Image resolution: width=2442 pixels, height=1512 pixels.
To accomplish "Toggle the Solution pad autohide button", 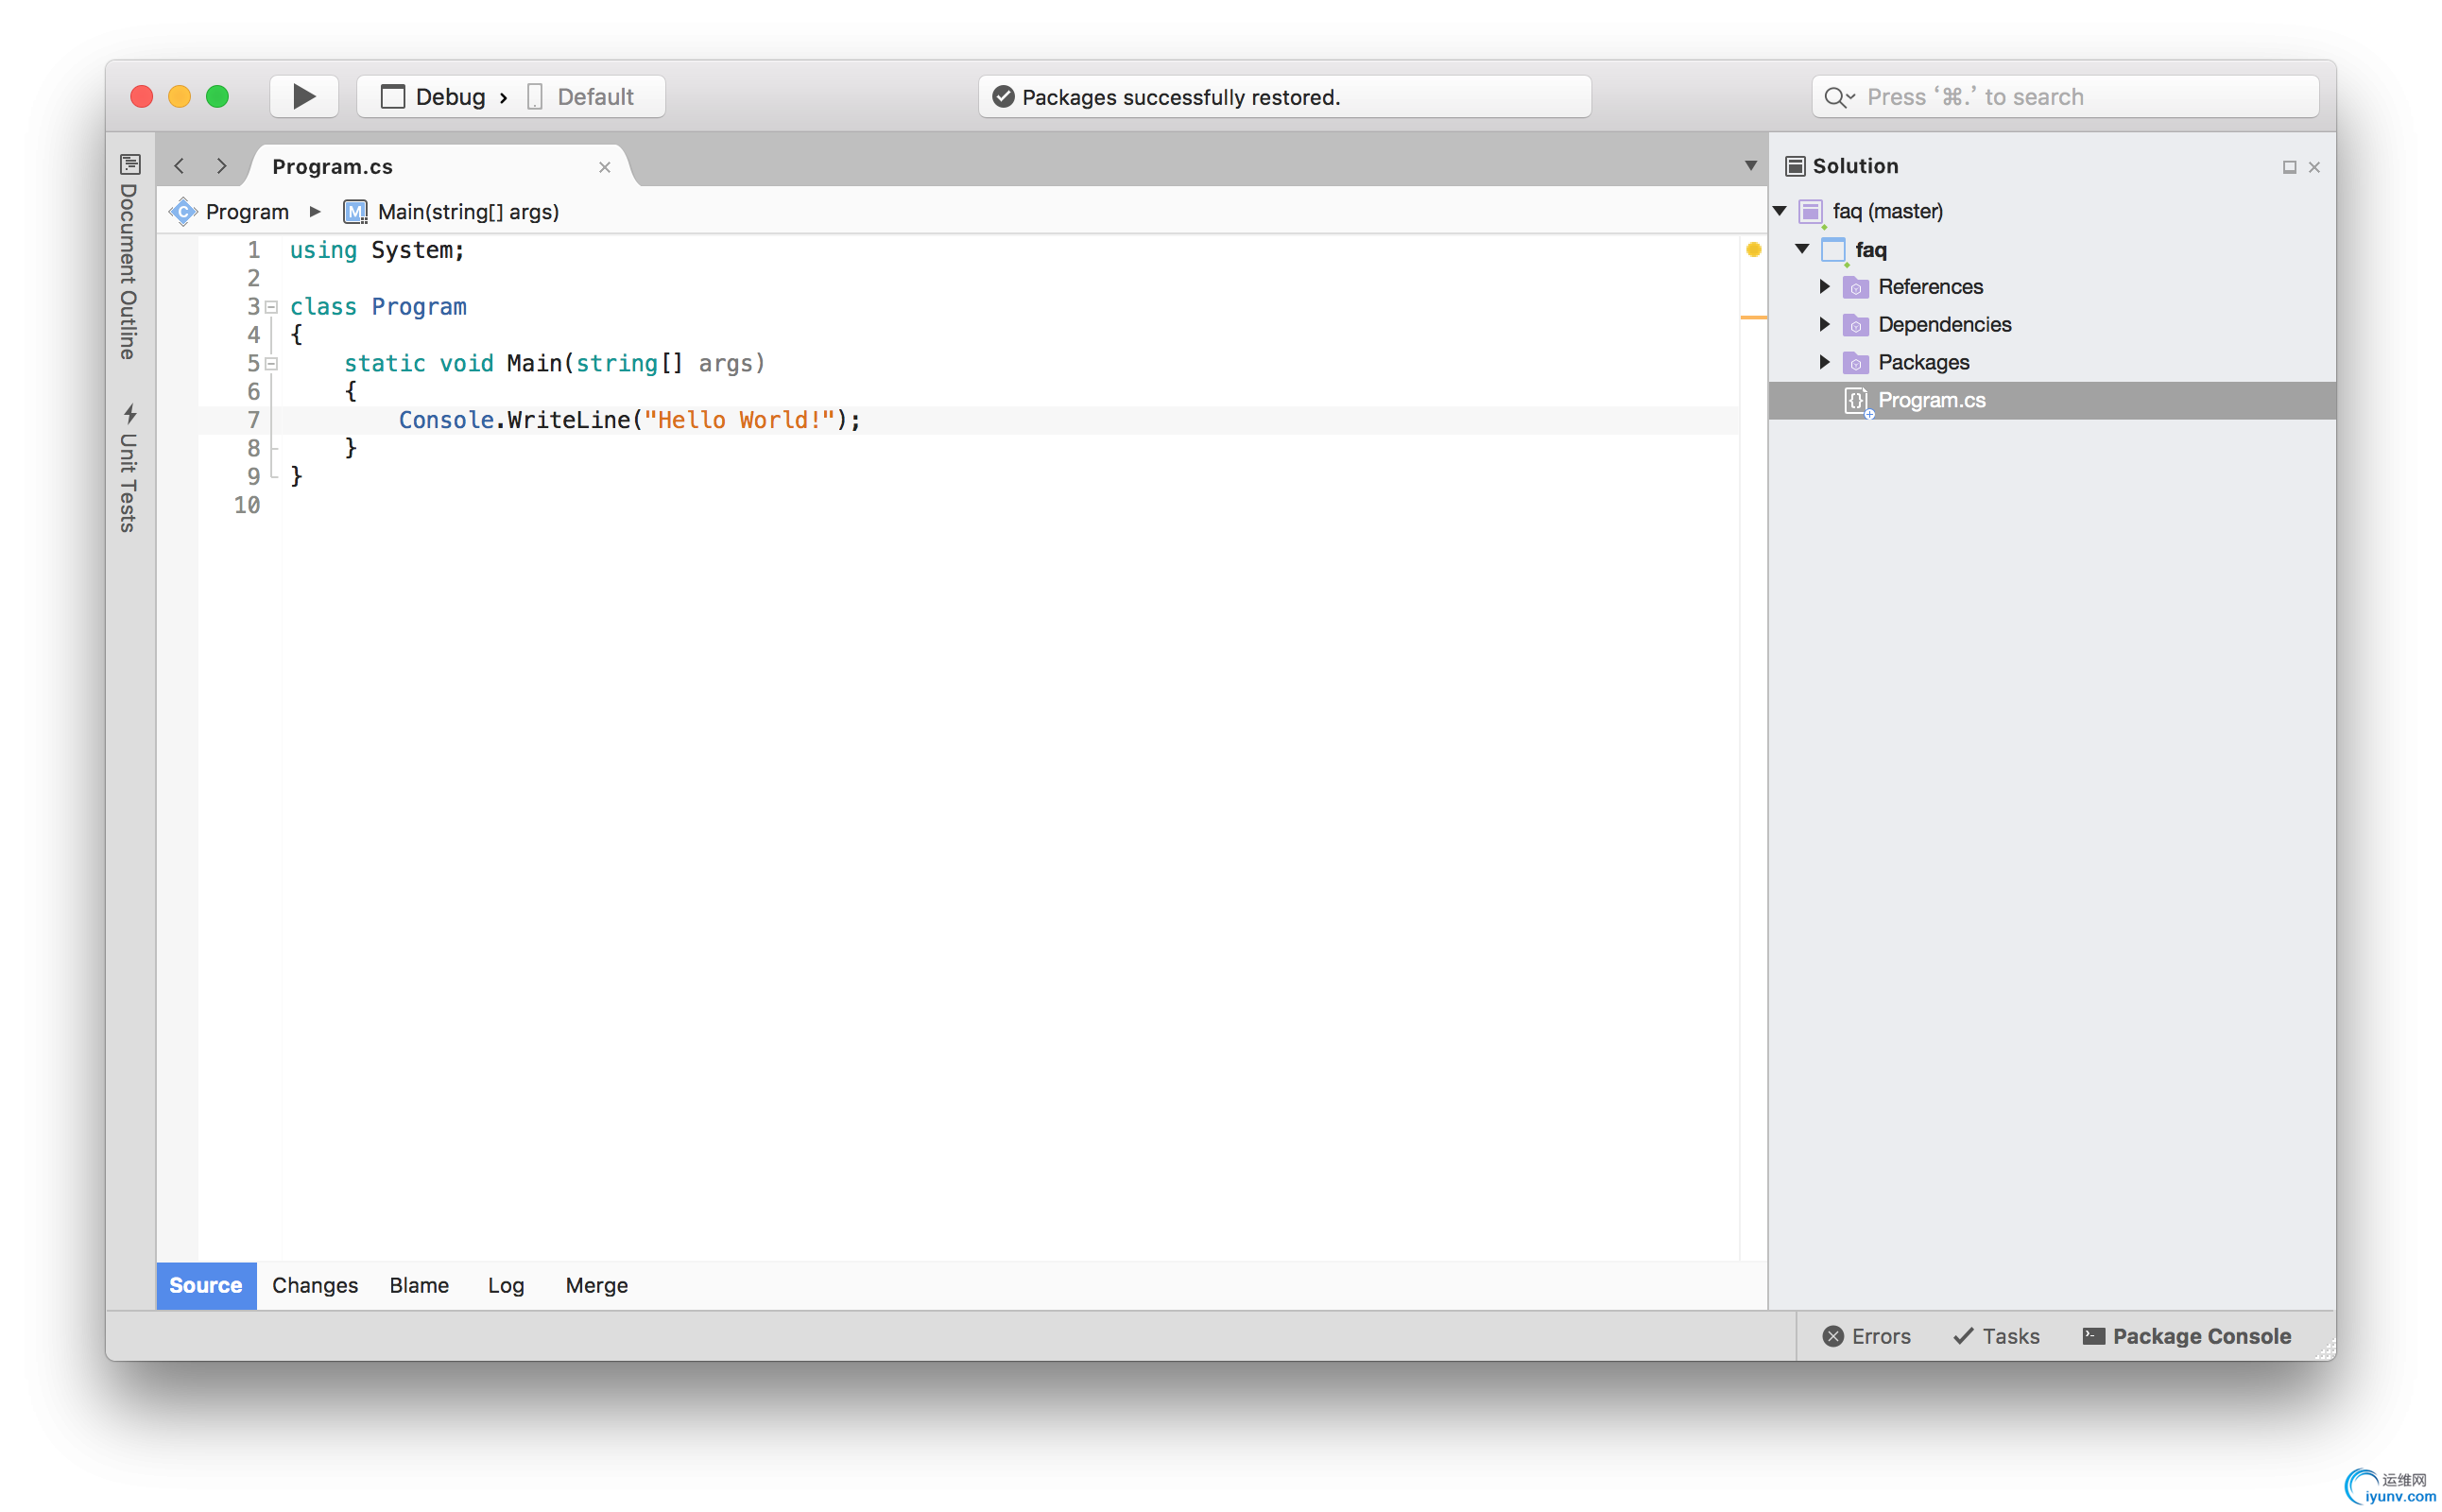I will [x=2289, y=167].
